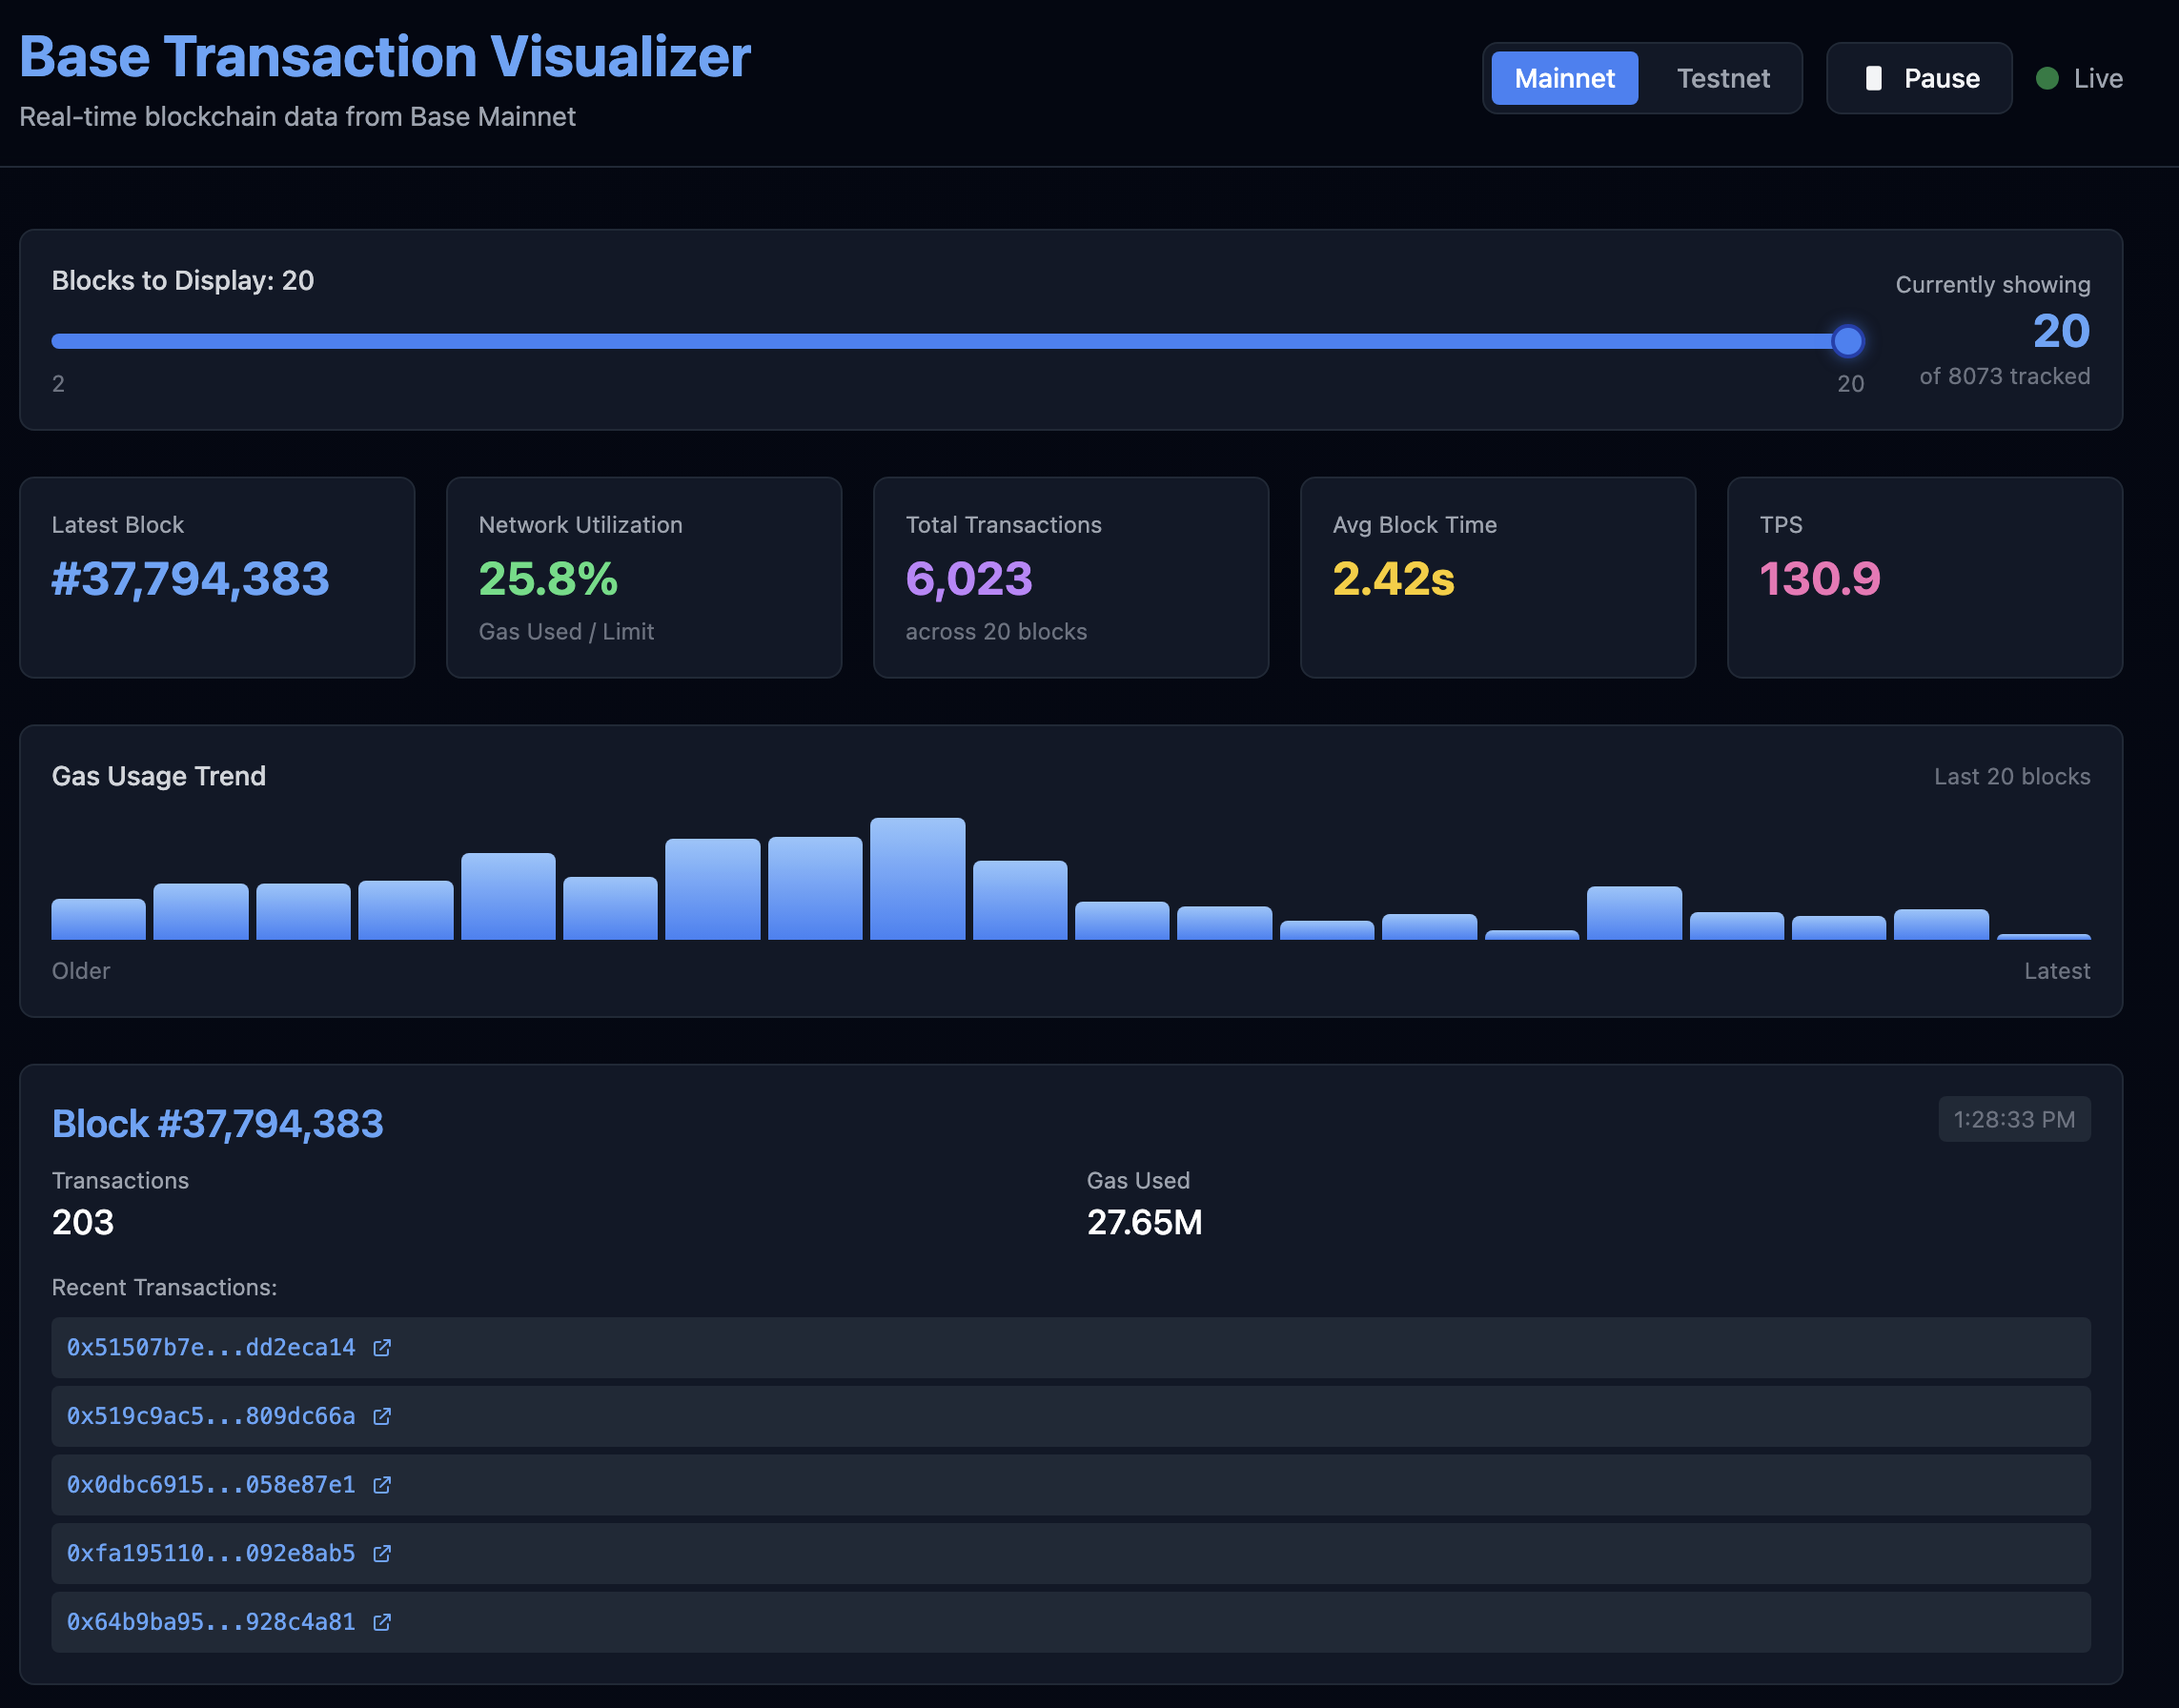Switch to the Mainnet network
The height and width of the screenshot is (1708, 2179).
[x=1564, y=78]
